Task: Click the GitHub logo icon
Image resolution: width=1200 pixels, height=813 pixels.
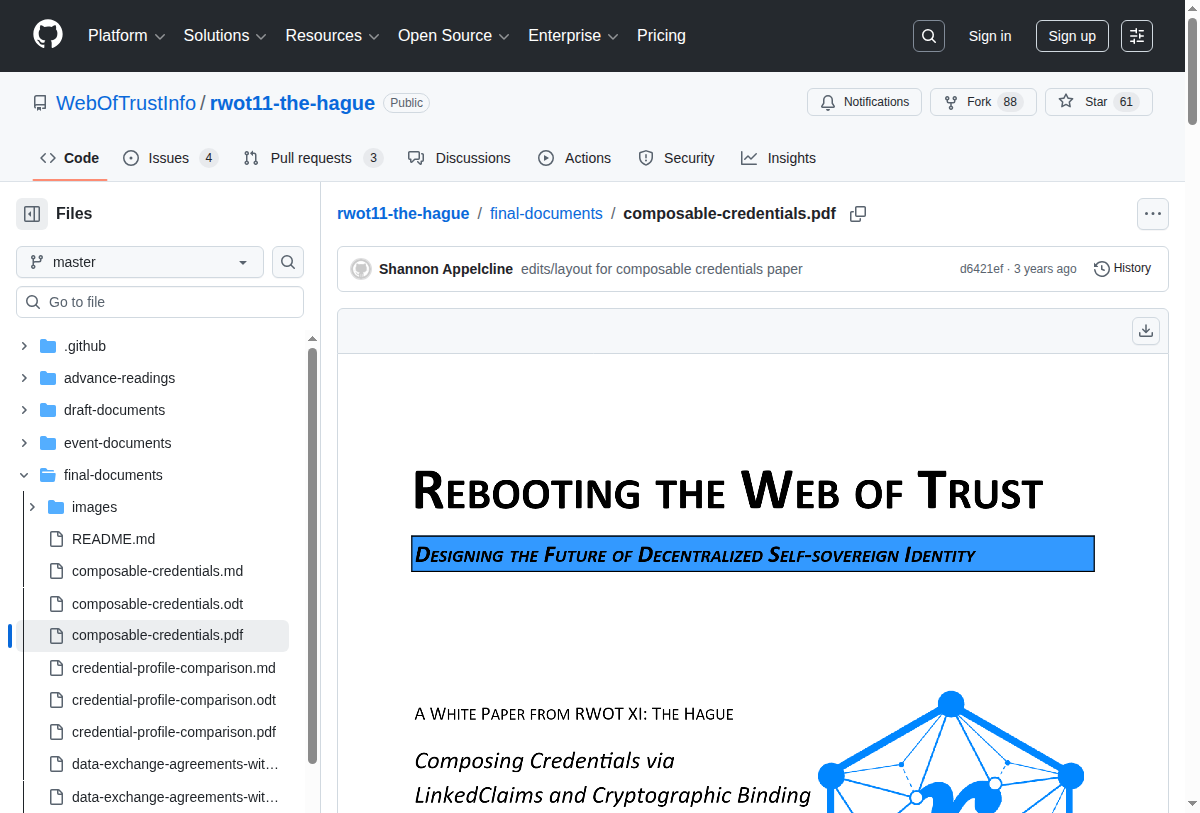Action: coord(48,35)
